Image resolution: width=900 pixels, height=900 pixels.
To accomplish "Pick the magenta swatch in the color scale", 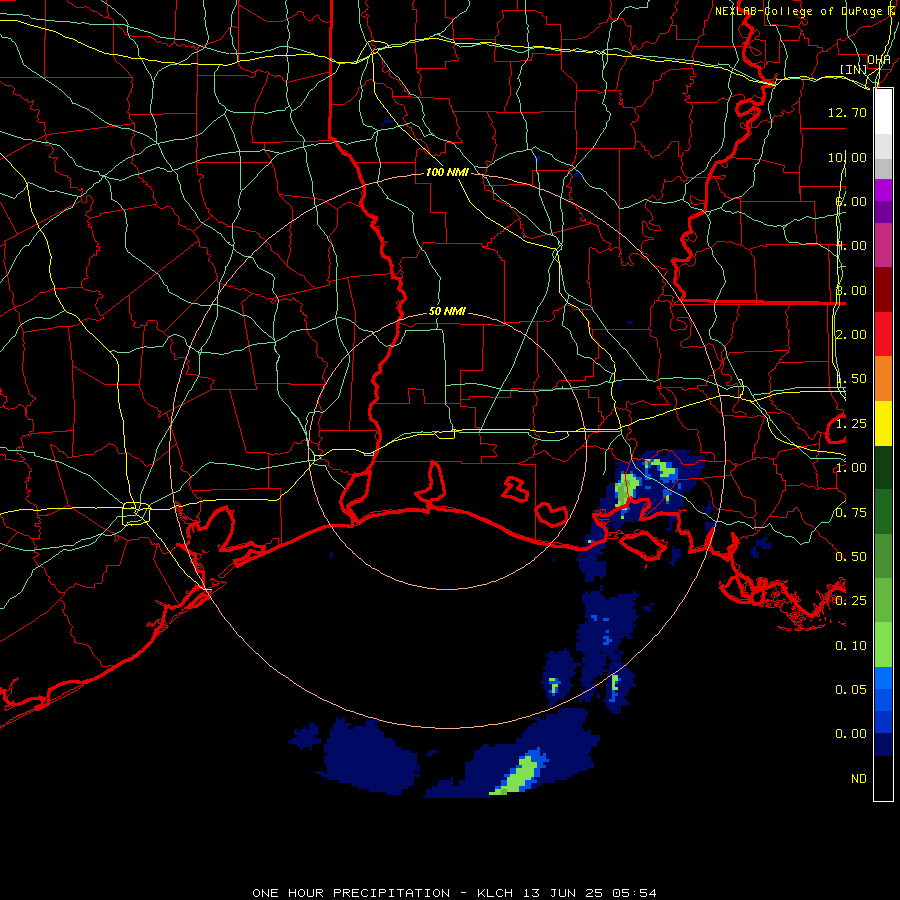I will click(x=883, y=245).
